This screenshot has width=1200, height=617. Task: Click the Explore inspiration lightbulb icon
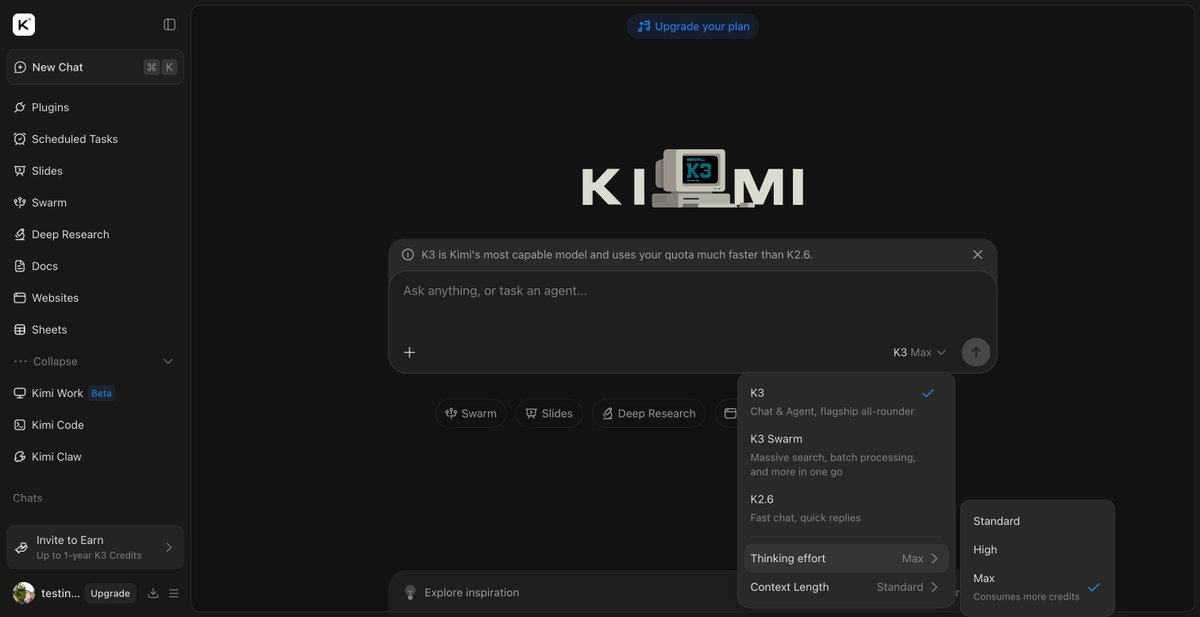click(410, 593)
